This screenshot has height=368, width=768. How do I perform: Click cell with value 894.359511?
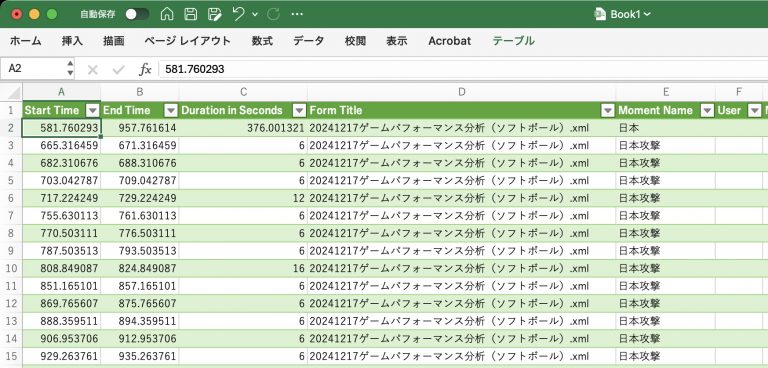[140, 321]
